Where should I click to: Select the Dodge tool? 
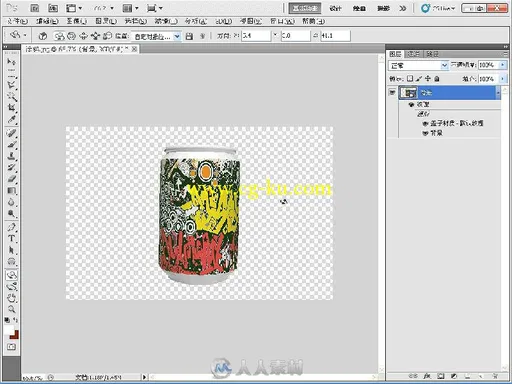[x=11, y=213]
